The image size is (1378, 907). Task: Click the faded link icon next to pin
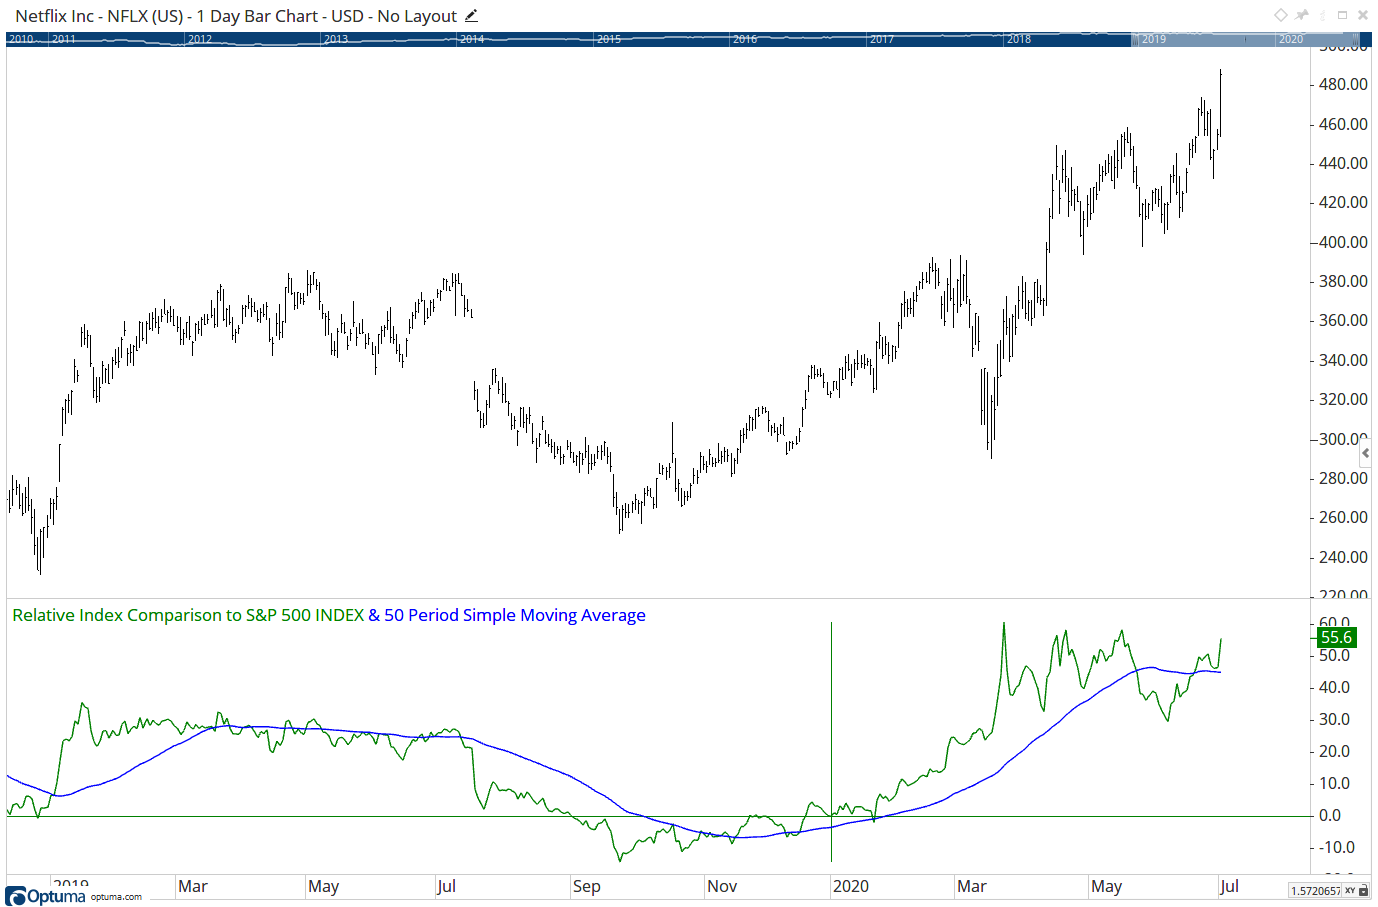coord(1323,15)
